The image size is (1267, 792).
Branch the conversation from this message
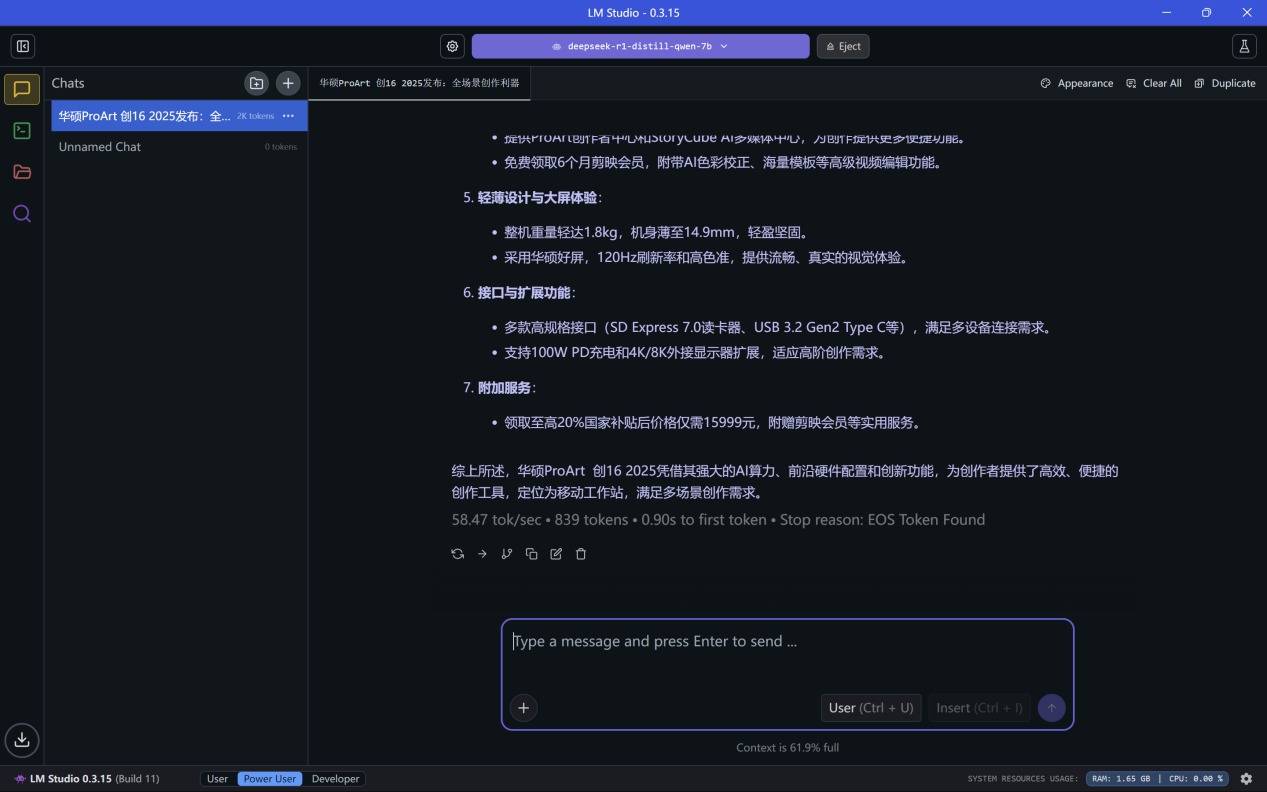click(x=507, y=554)
